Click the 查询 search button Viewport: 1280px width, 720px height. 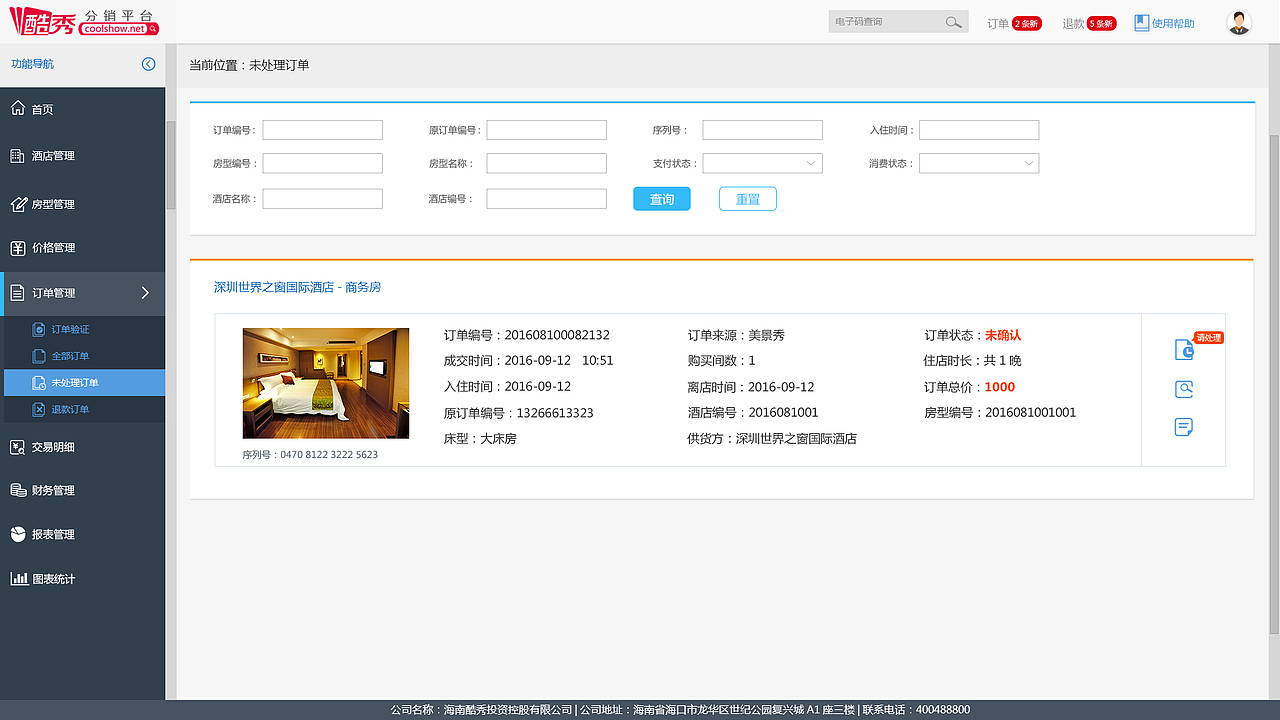pos(661,198)
